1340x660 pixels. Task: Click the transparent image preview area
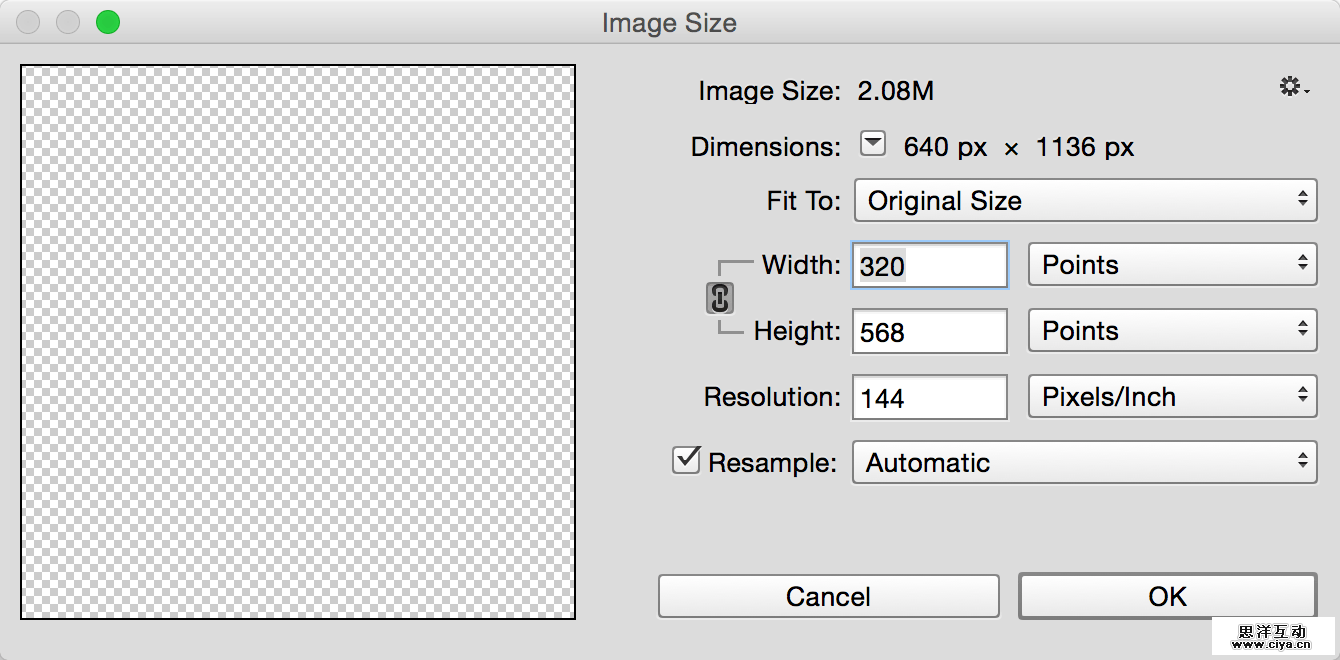[298, 342]
